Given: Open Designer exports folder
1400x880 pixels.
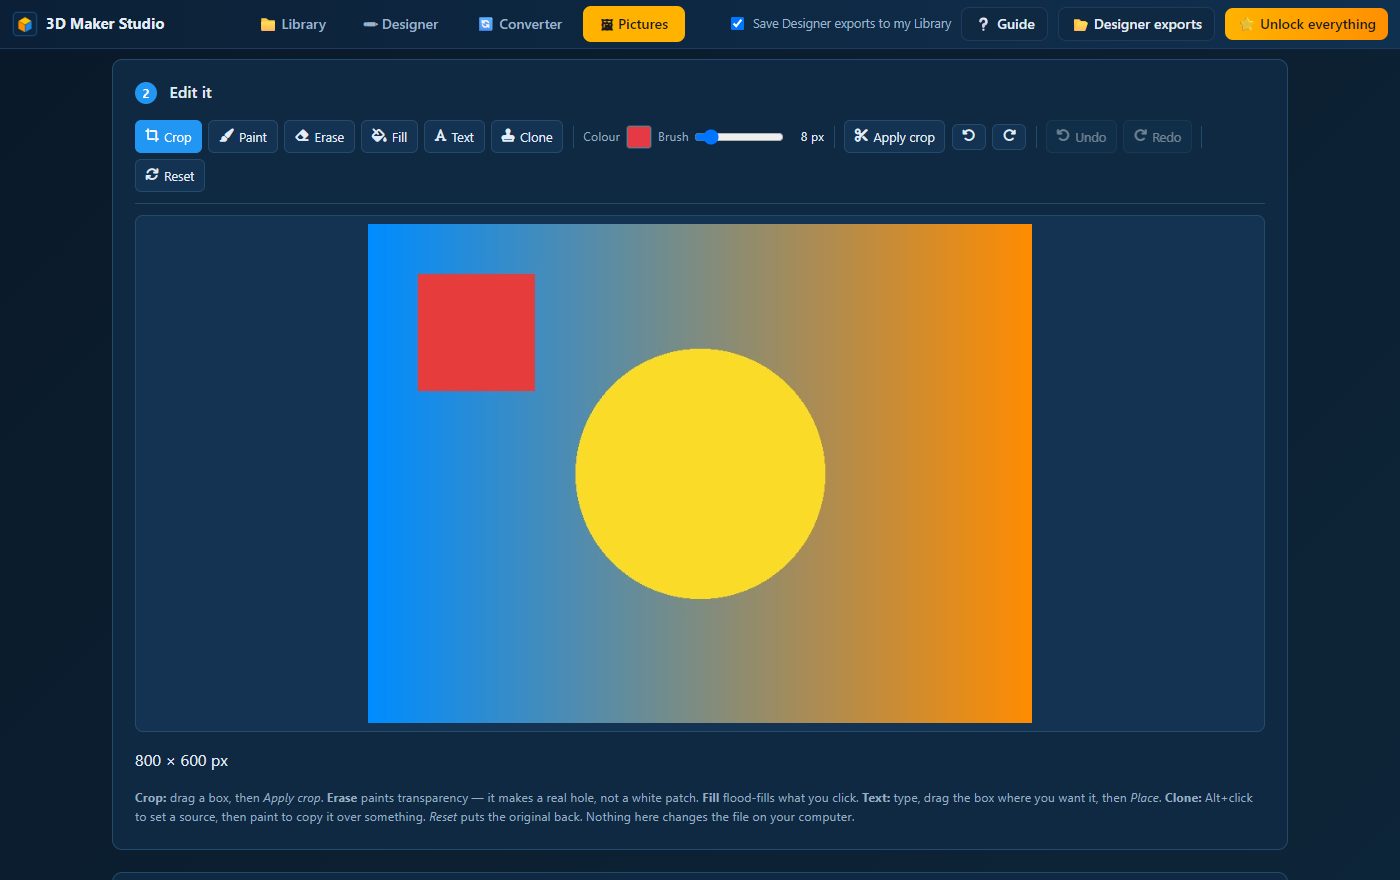Looking at the screenshot, I should pyautogui.click(x=1136, y=24).
